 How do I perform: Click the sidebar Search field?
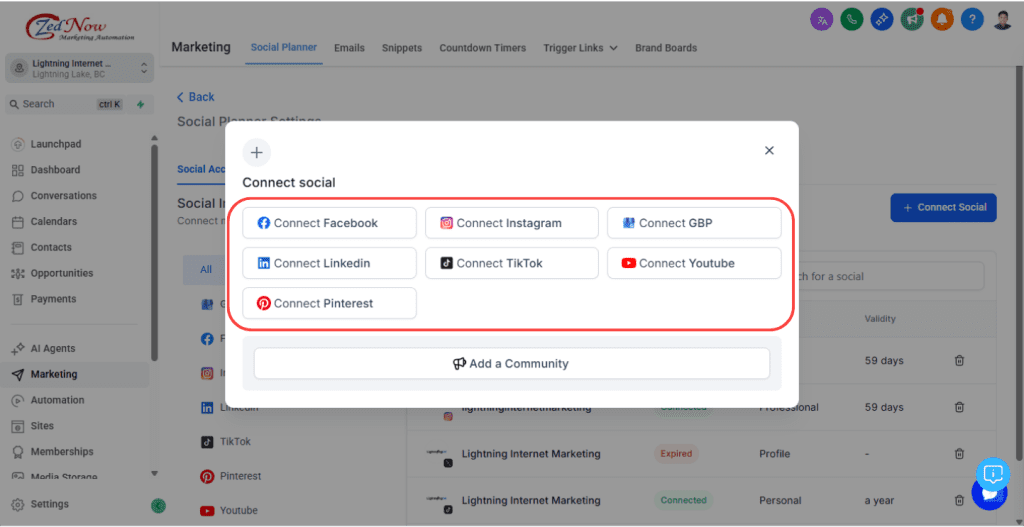[x=65, y=104]
